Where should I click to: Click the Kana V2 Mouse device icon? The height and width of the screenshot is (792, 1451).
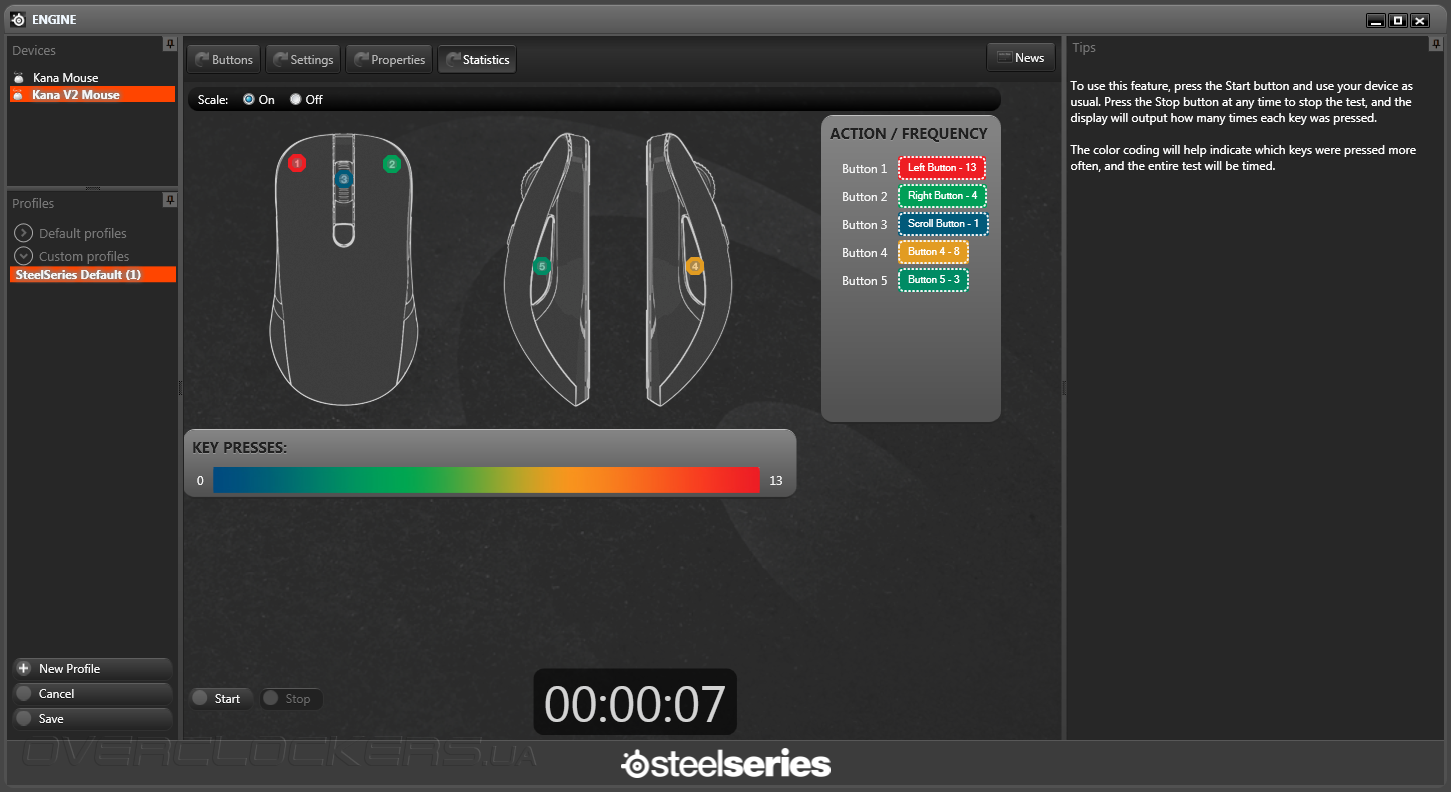click(18, 95)
